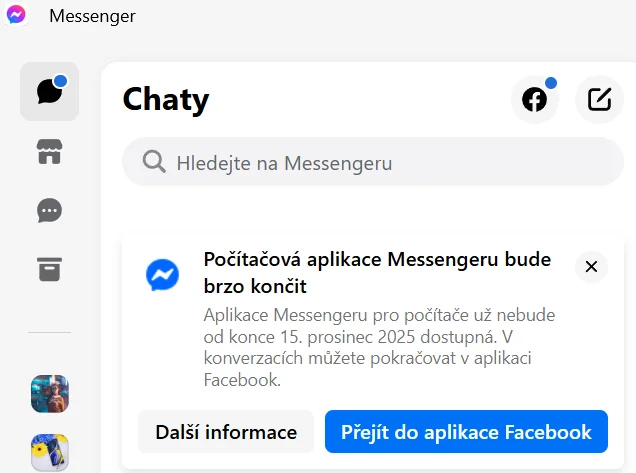Image resolution: width=636 pixels, height=473 pixels.
Task: Click the Další informace button
Action: tap(226, 432)
